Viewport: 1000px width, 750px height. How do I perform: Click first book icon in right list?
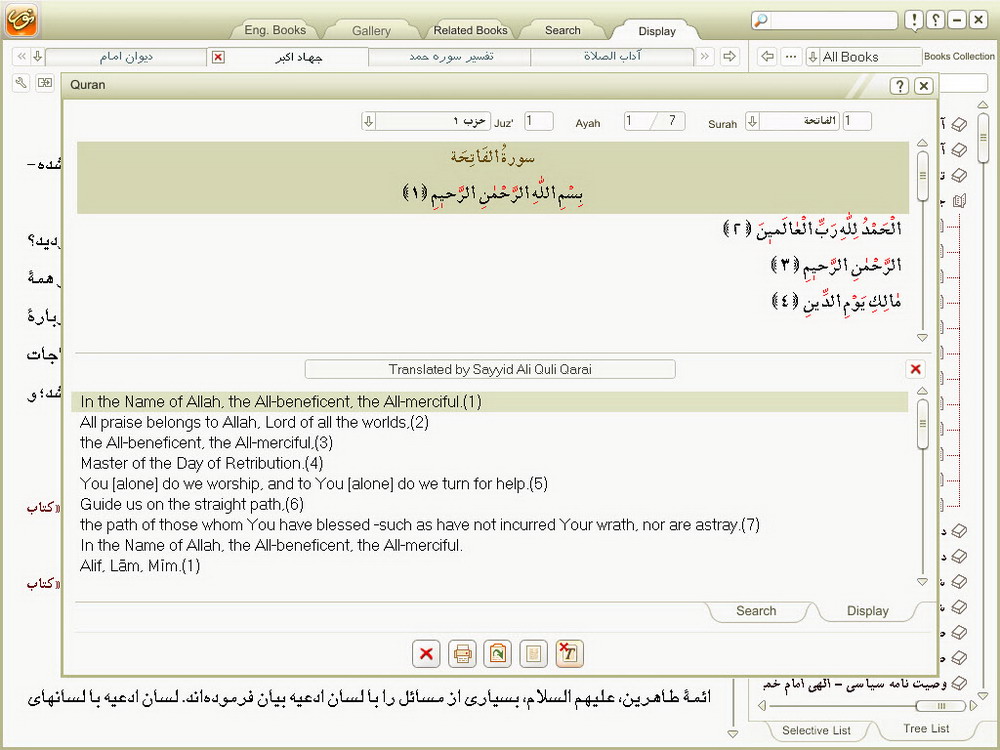(x=959, y=124)
